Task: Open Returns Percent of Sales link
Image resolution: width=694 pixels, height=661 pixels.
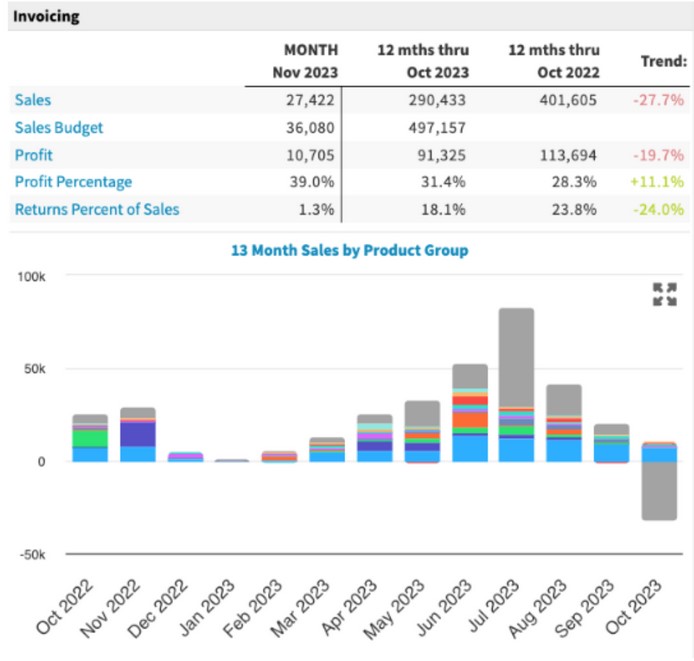Action: pyautogui.click(x=97, y=209)
